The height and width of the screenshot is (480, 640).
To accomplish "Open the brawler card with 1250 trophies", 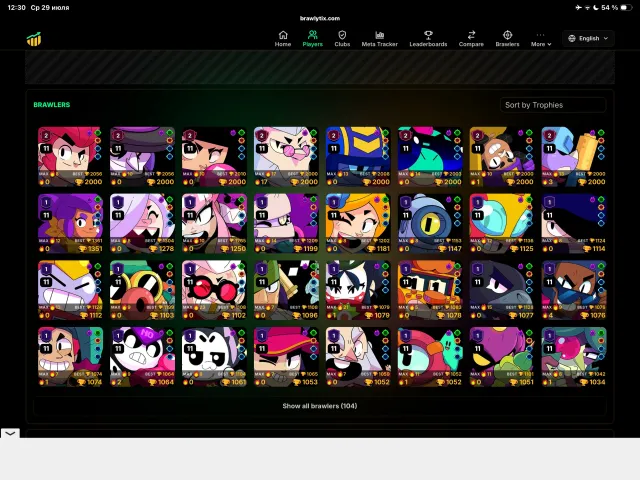I will tap(214, 223).
